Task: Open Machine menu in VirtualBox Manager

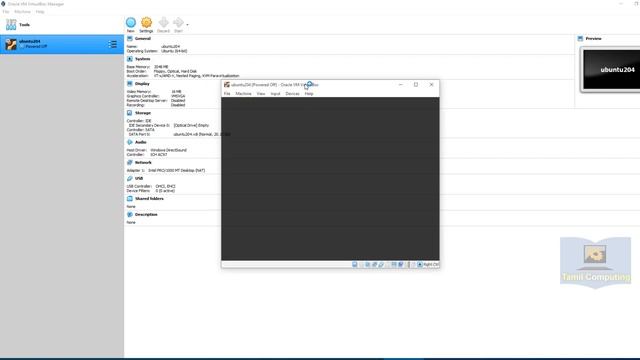Action: [22, 11]
